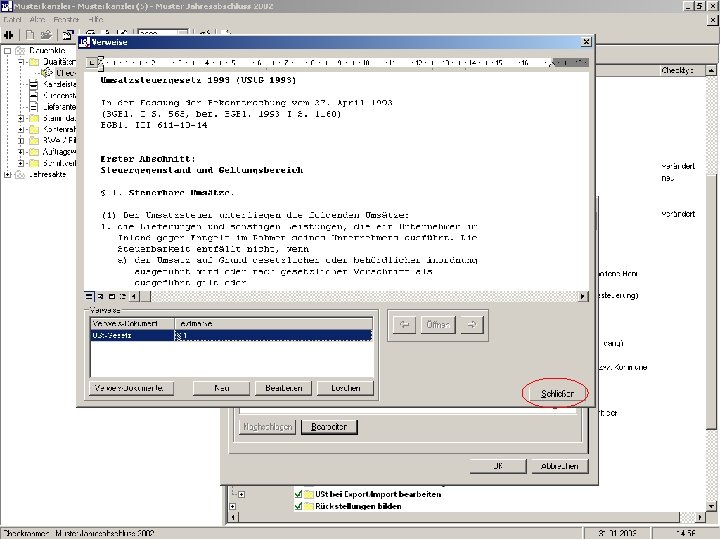Expand the Kontenrahmen folder node
This screenshot has height=540, width=720.
coord(21,129)
